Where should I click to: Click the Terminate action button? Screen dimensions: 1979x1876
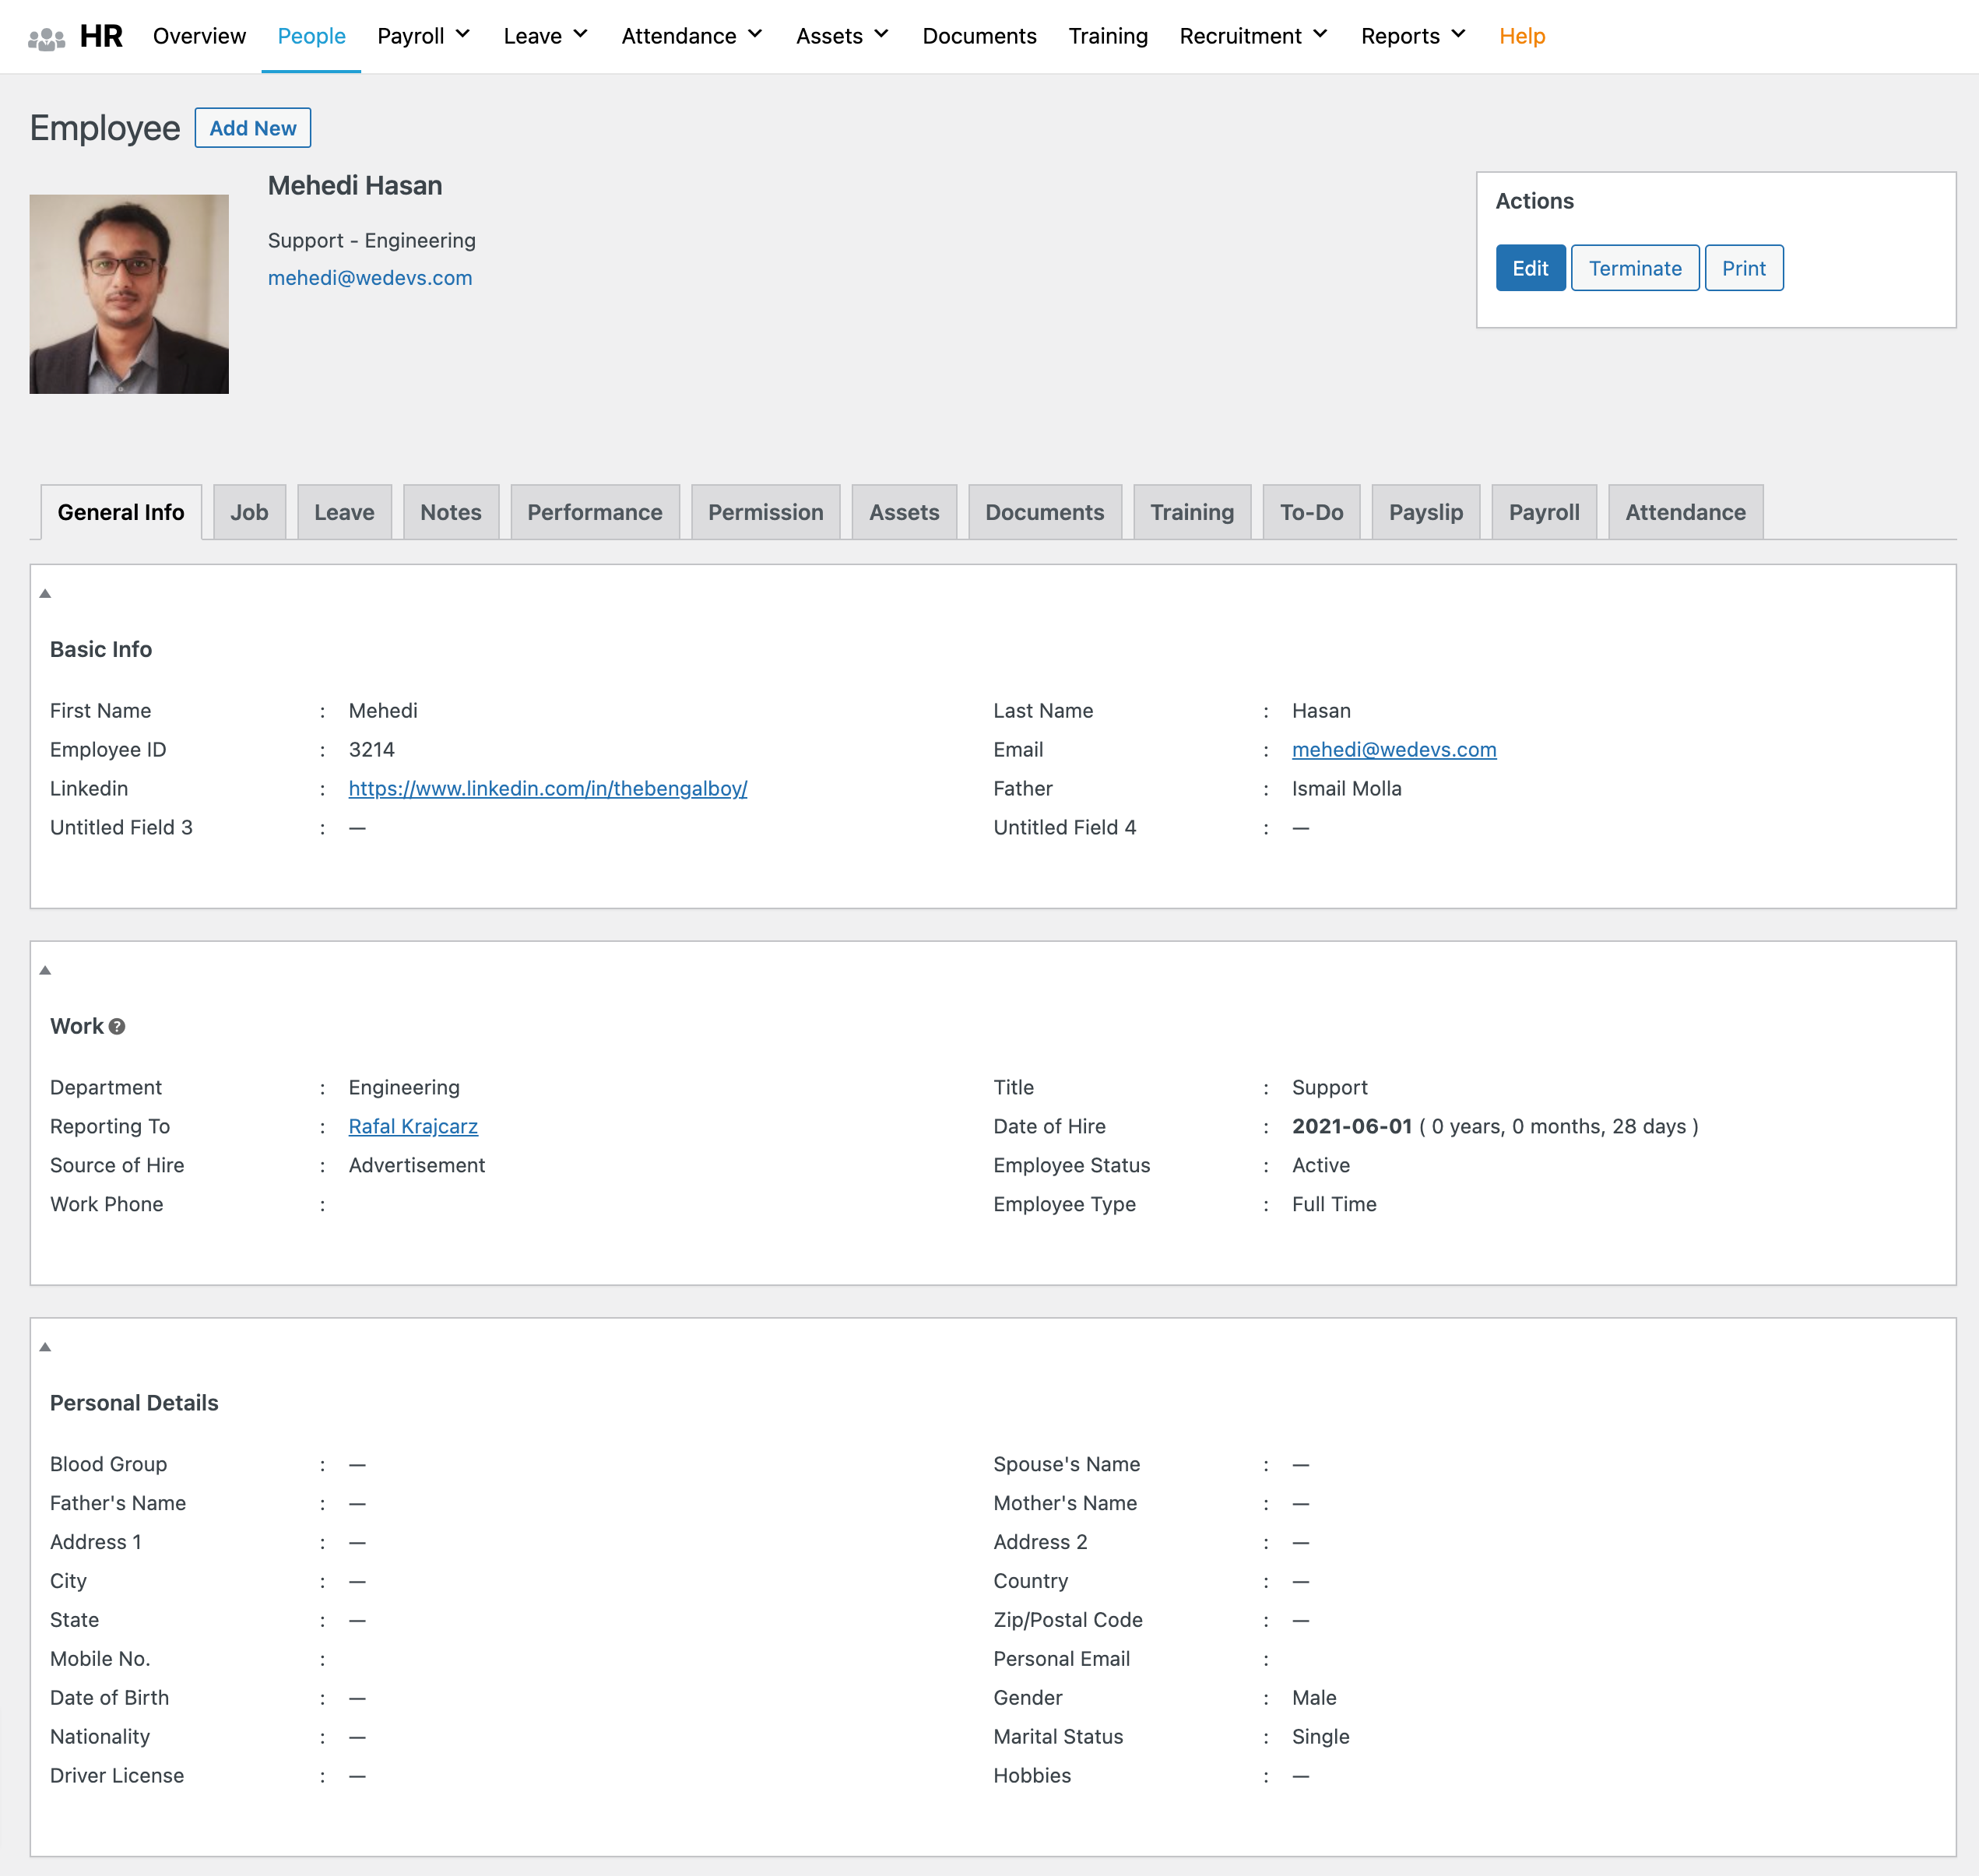pos(1635,268)
